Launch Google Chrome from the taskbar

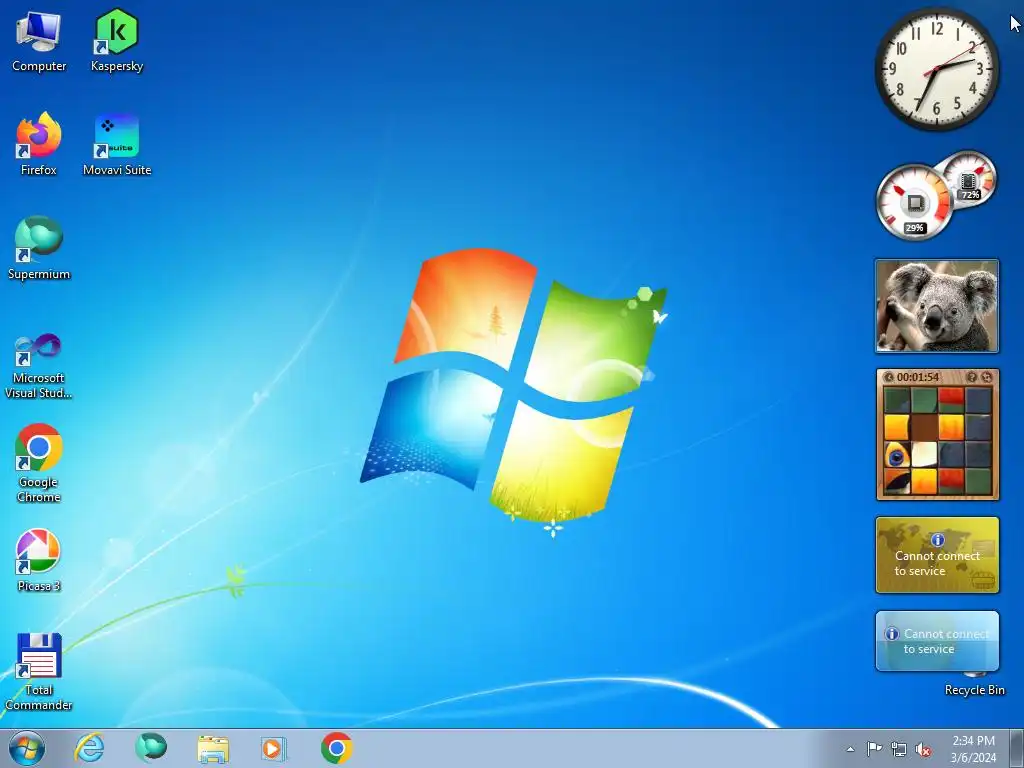[x=337, y=748]
